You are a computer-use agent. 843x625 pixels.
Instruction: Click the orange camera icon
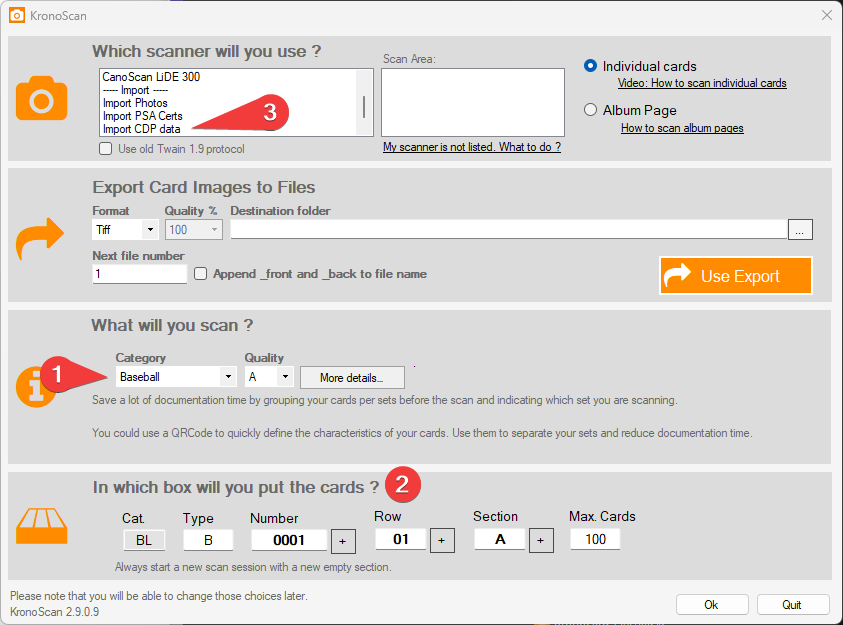pos(41,98)
